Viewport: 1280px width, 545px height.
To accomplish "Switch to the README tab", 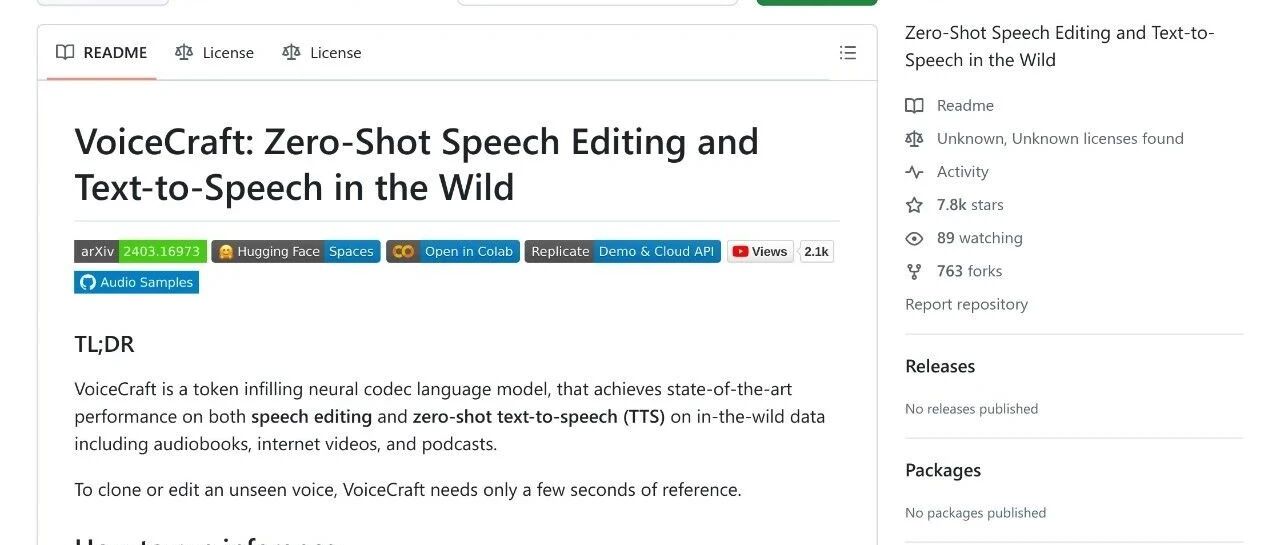I will [x=102, y=53].
